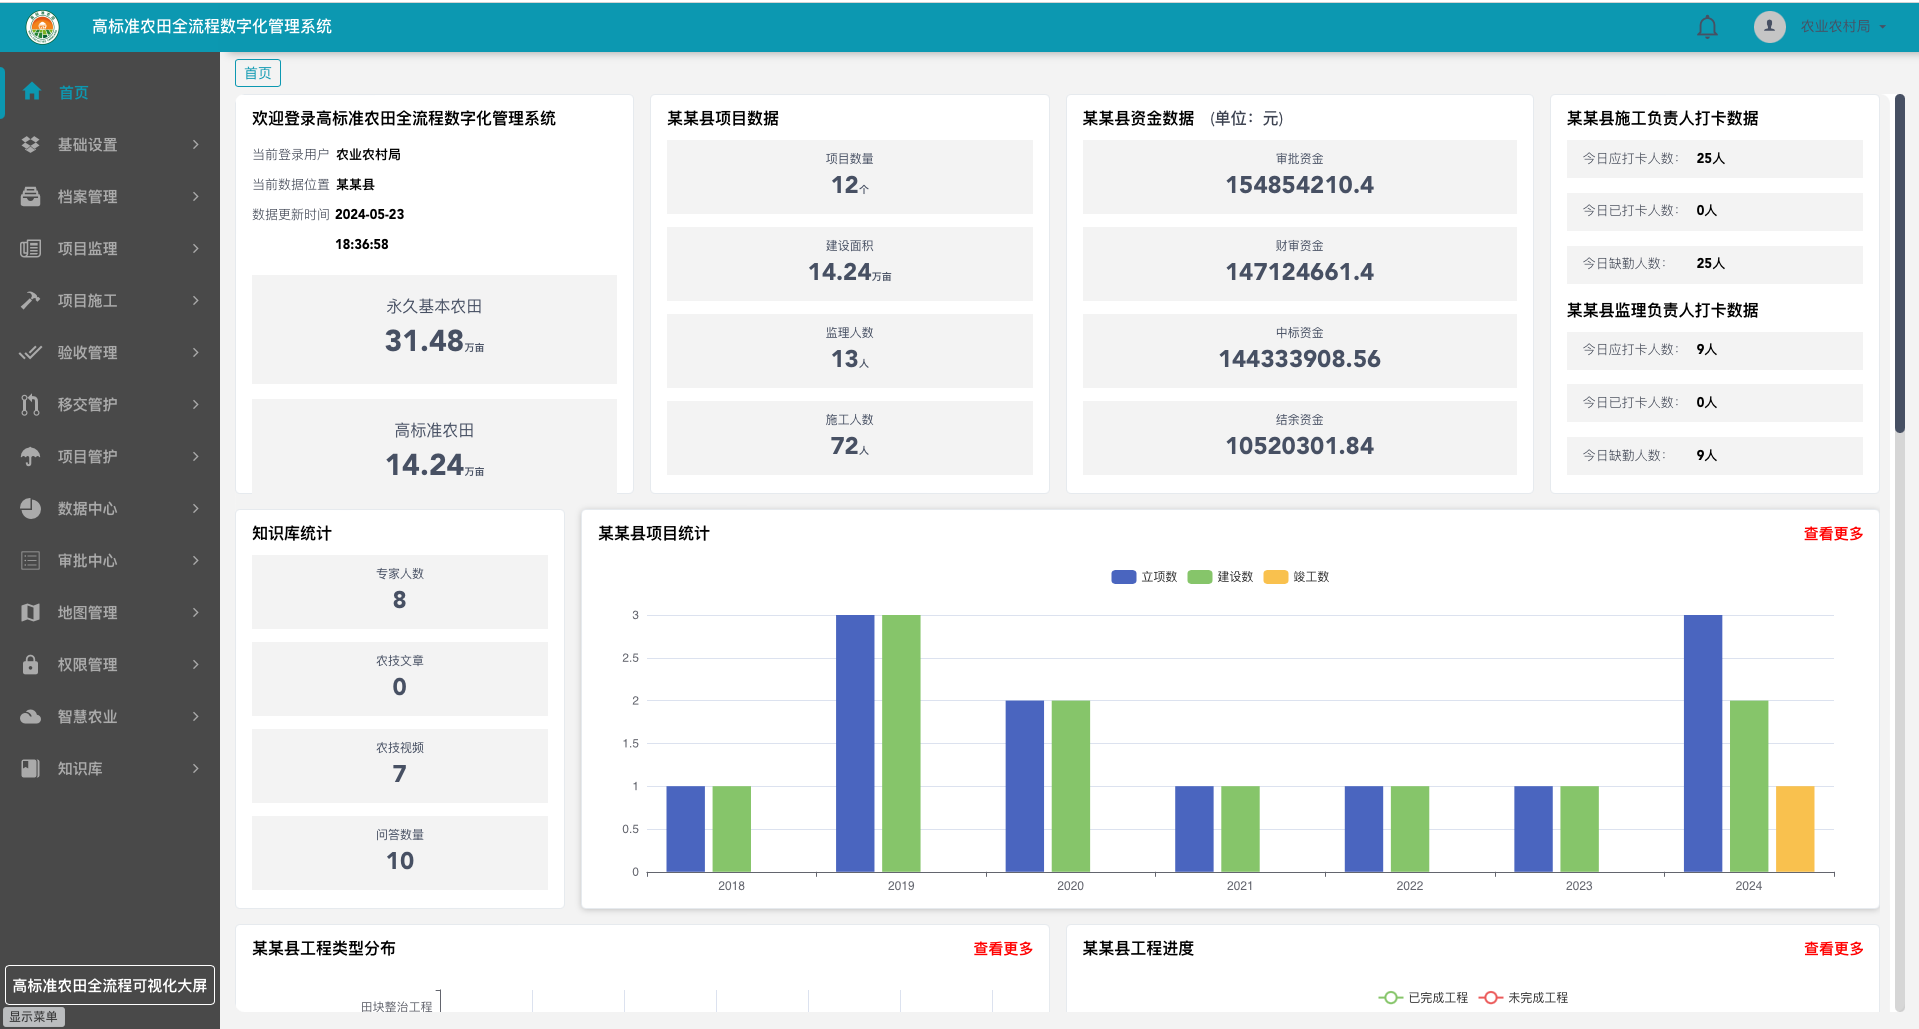Expand the 项目监理 menu chevron

point(196,248)
